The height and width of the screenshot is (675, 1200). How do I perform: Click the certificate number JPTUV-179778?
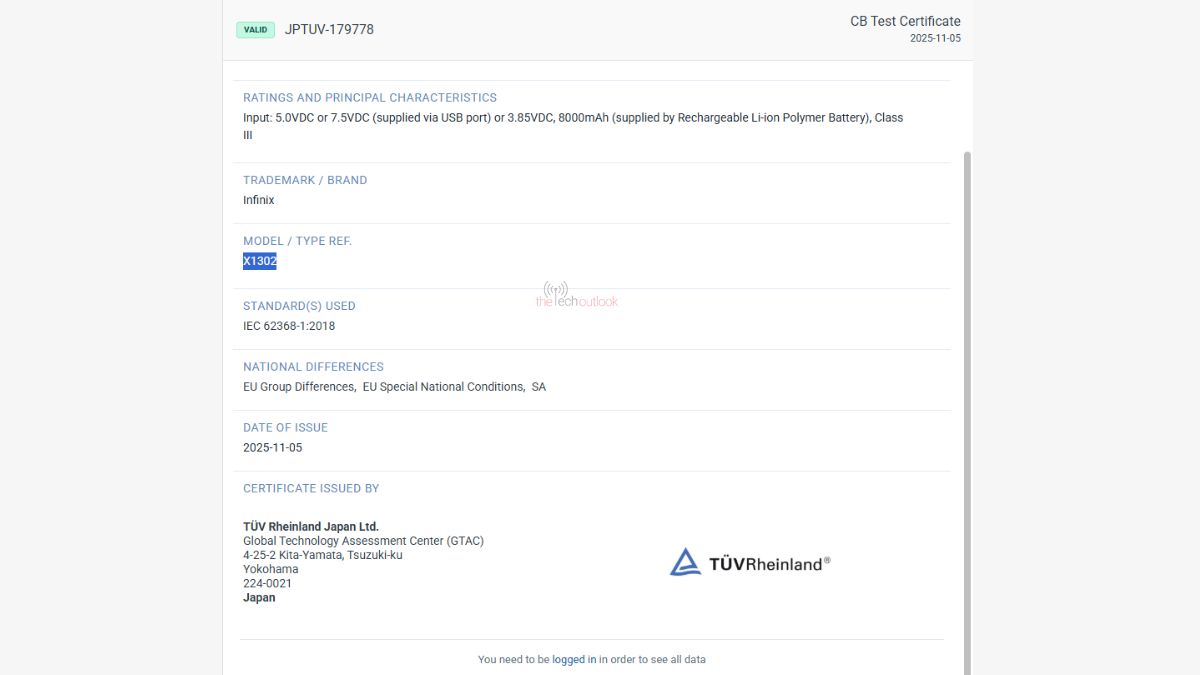point(329,30)
